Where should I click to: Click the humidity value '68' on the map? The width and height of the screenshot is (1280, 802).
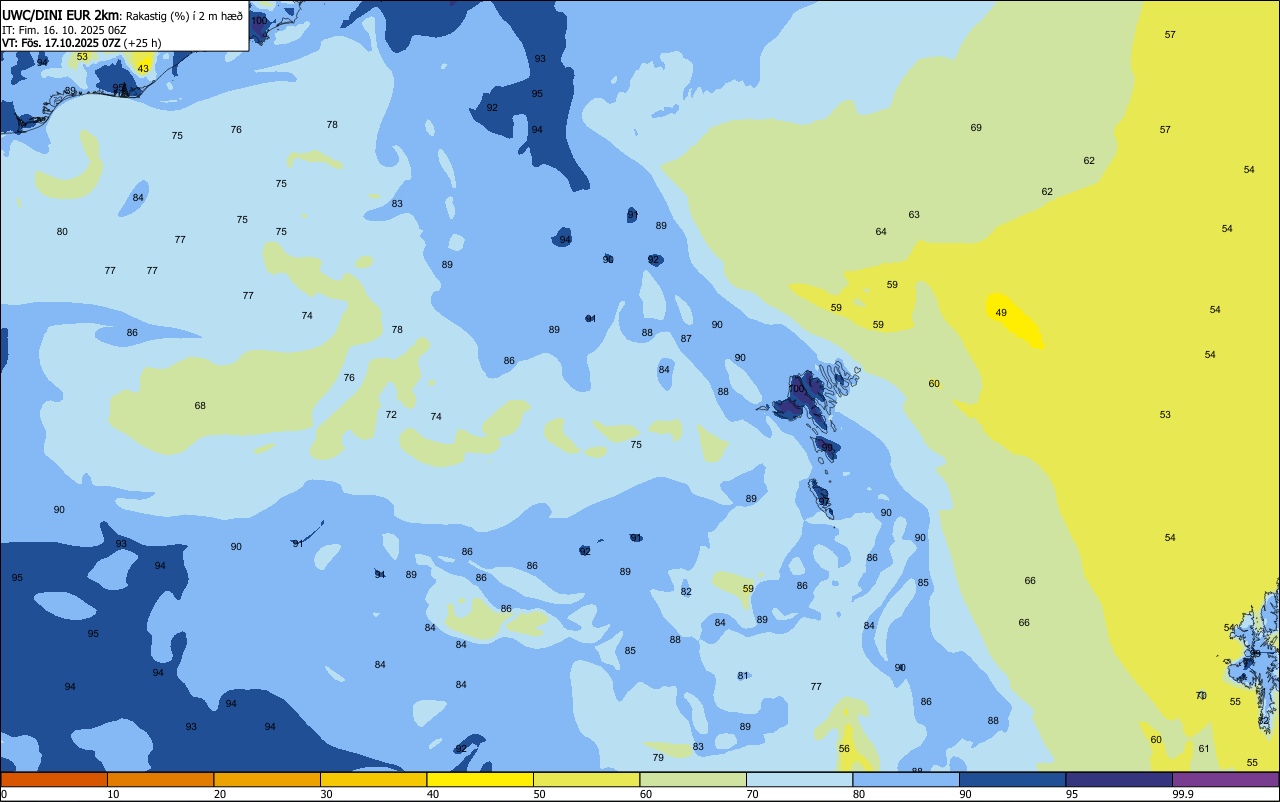pos(200,406)
